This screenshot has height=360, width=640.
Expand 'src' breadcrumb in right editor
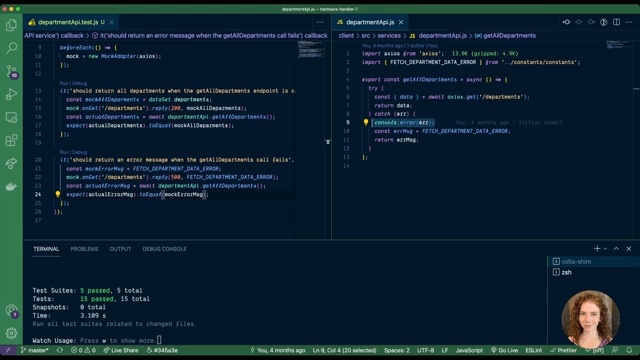366,36
